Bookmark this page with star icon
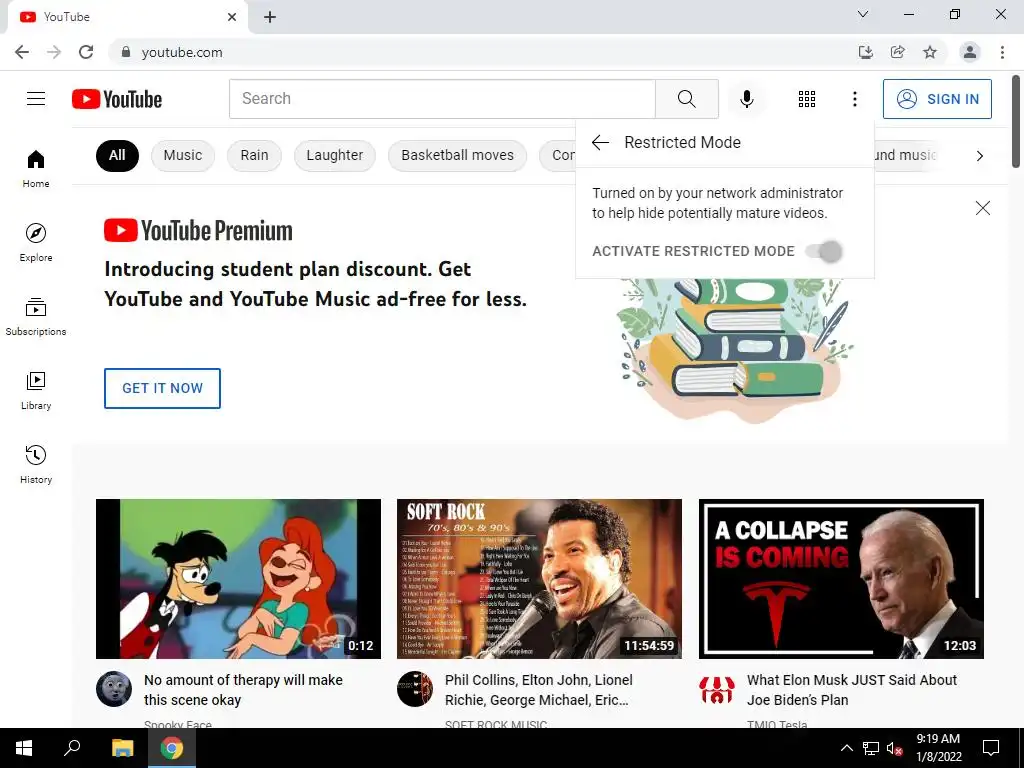Viewport: 1024px width, 768px height. [x=930, y=52]
